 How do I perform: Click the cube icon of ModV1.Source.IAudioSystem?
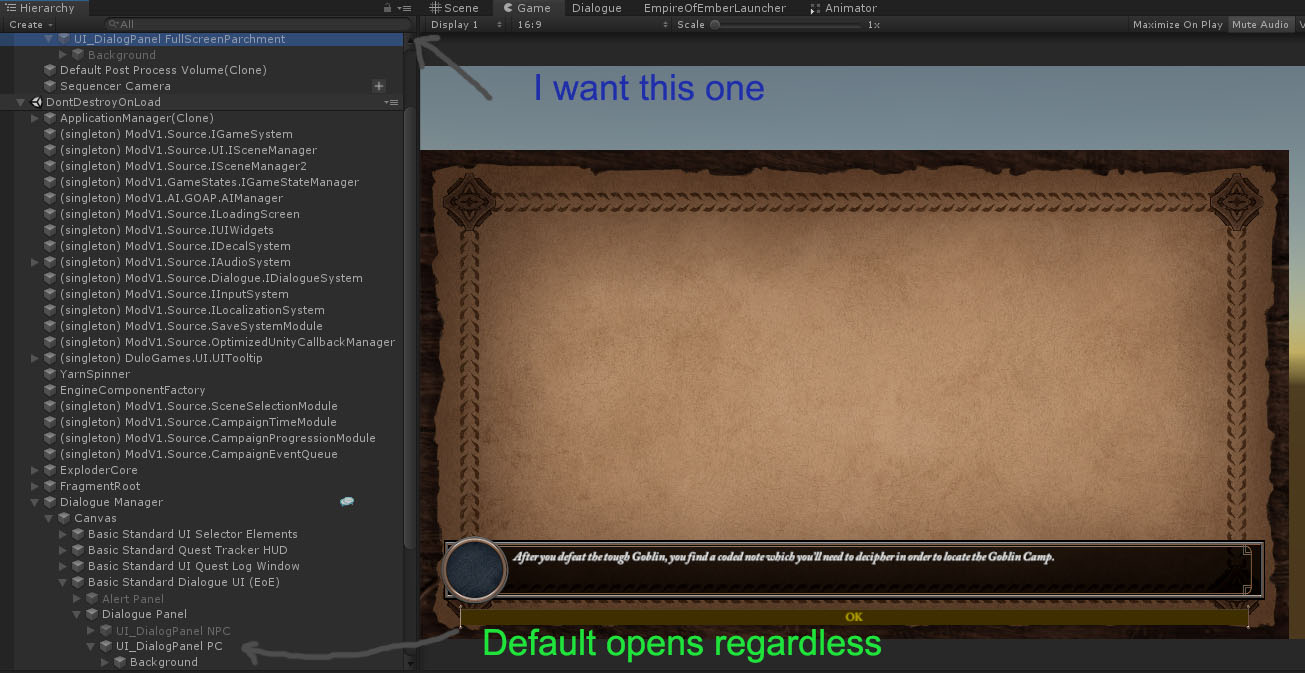pyautogui.click(x=50, y=262)
